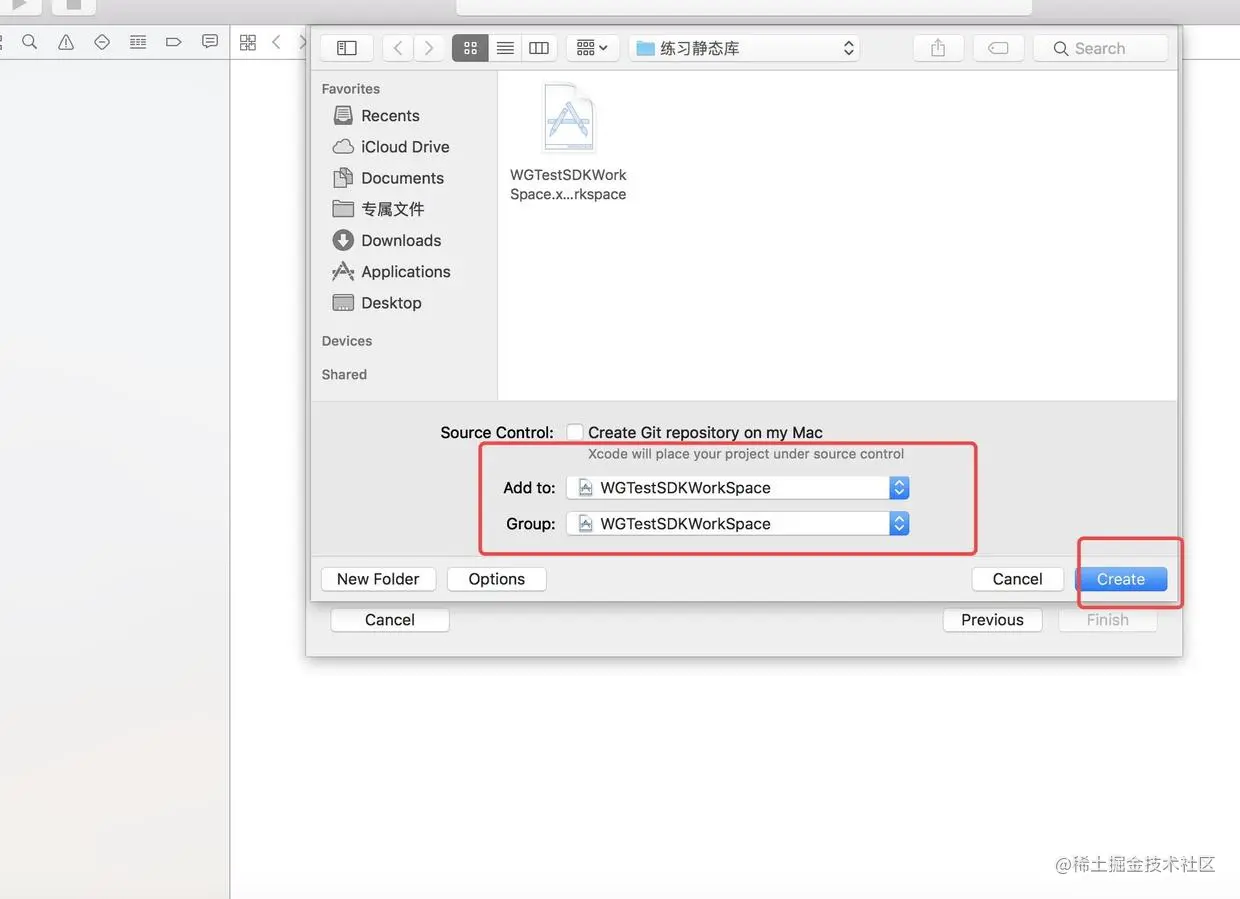Click the Xcode Stop button
Screen dimensions: 1240x899
point(73,6)
